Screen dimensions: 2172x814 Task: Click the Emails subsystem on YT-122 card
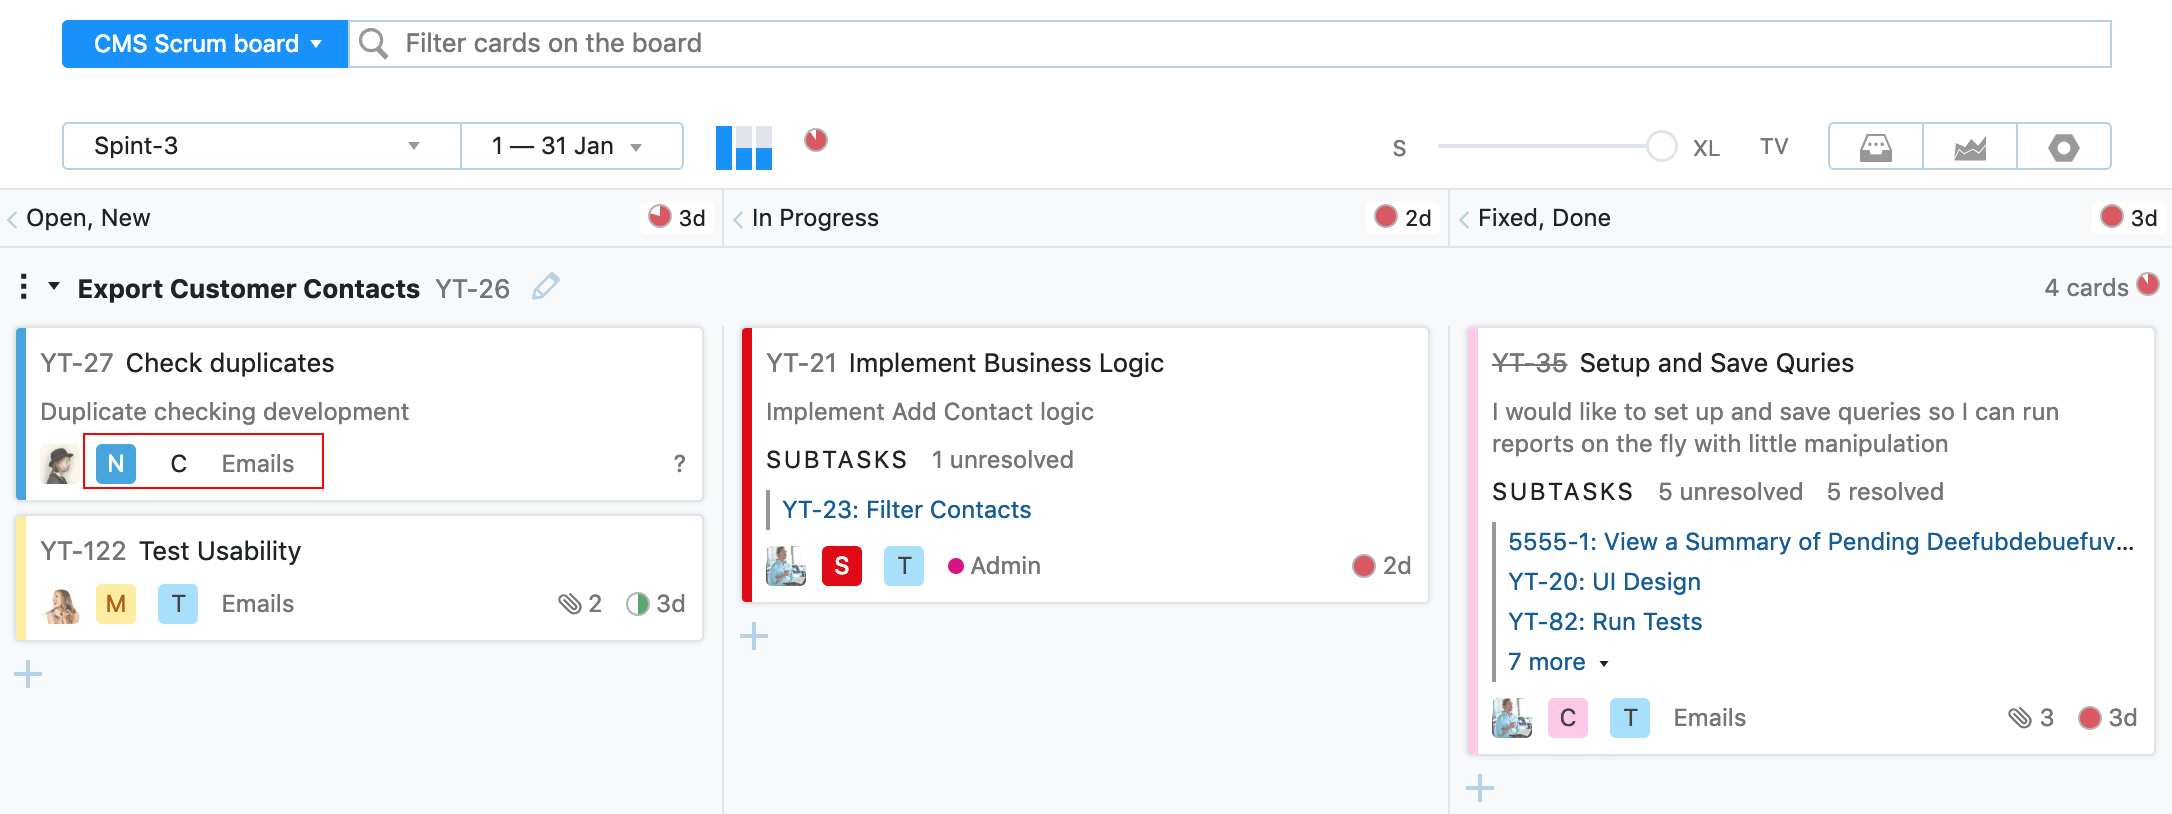258,604
